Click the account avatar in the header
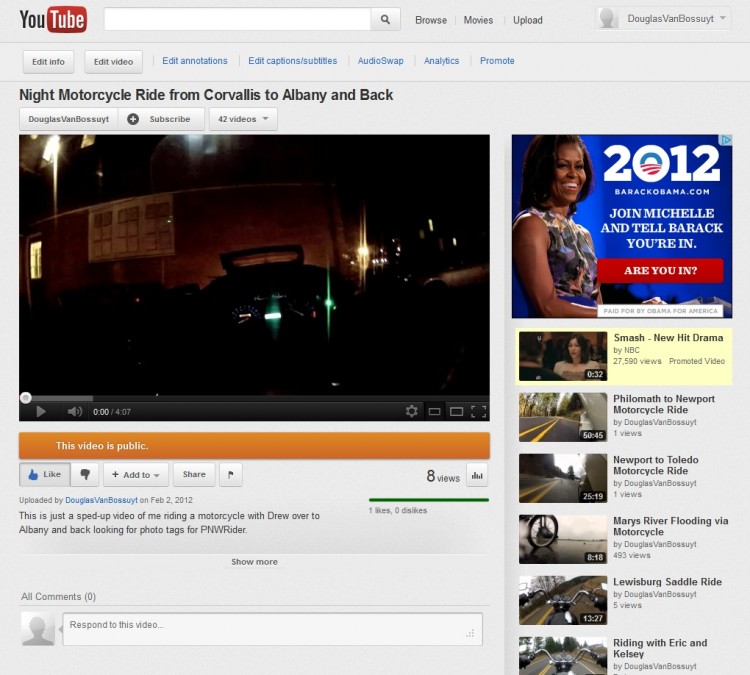750x675 pixels. [608, 19]
